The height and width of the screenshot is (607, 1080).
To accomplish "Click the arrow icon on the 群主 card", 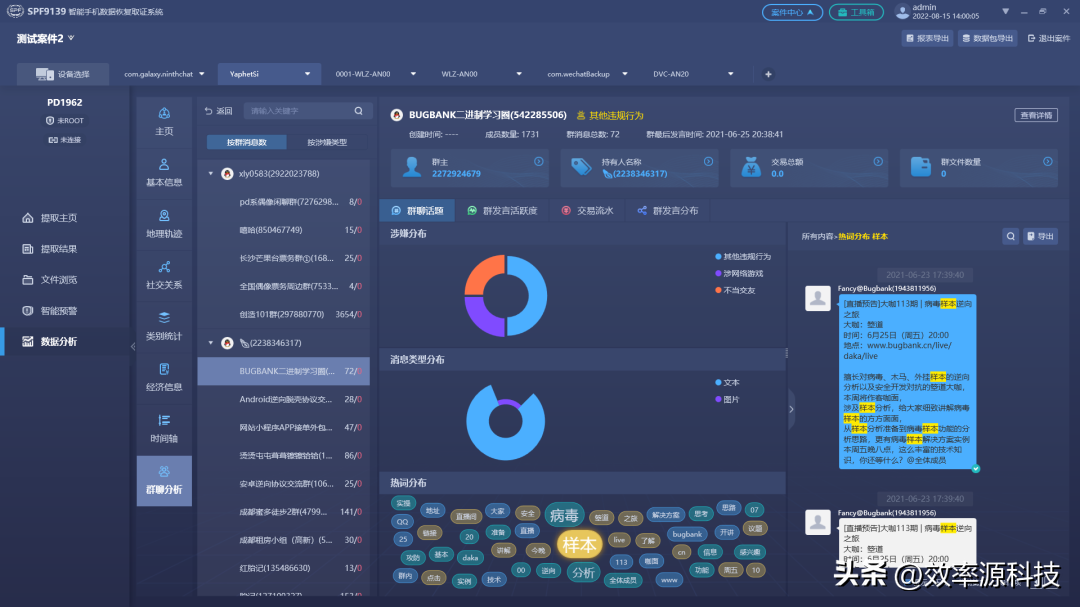I will (539, 161).
